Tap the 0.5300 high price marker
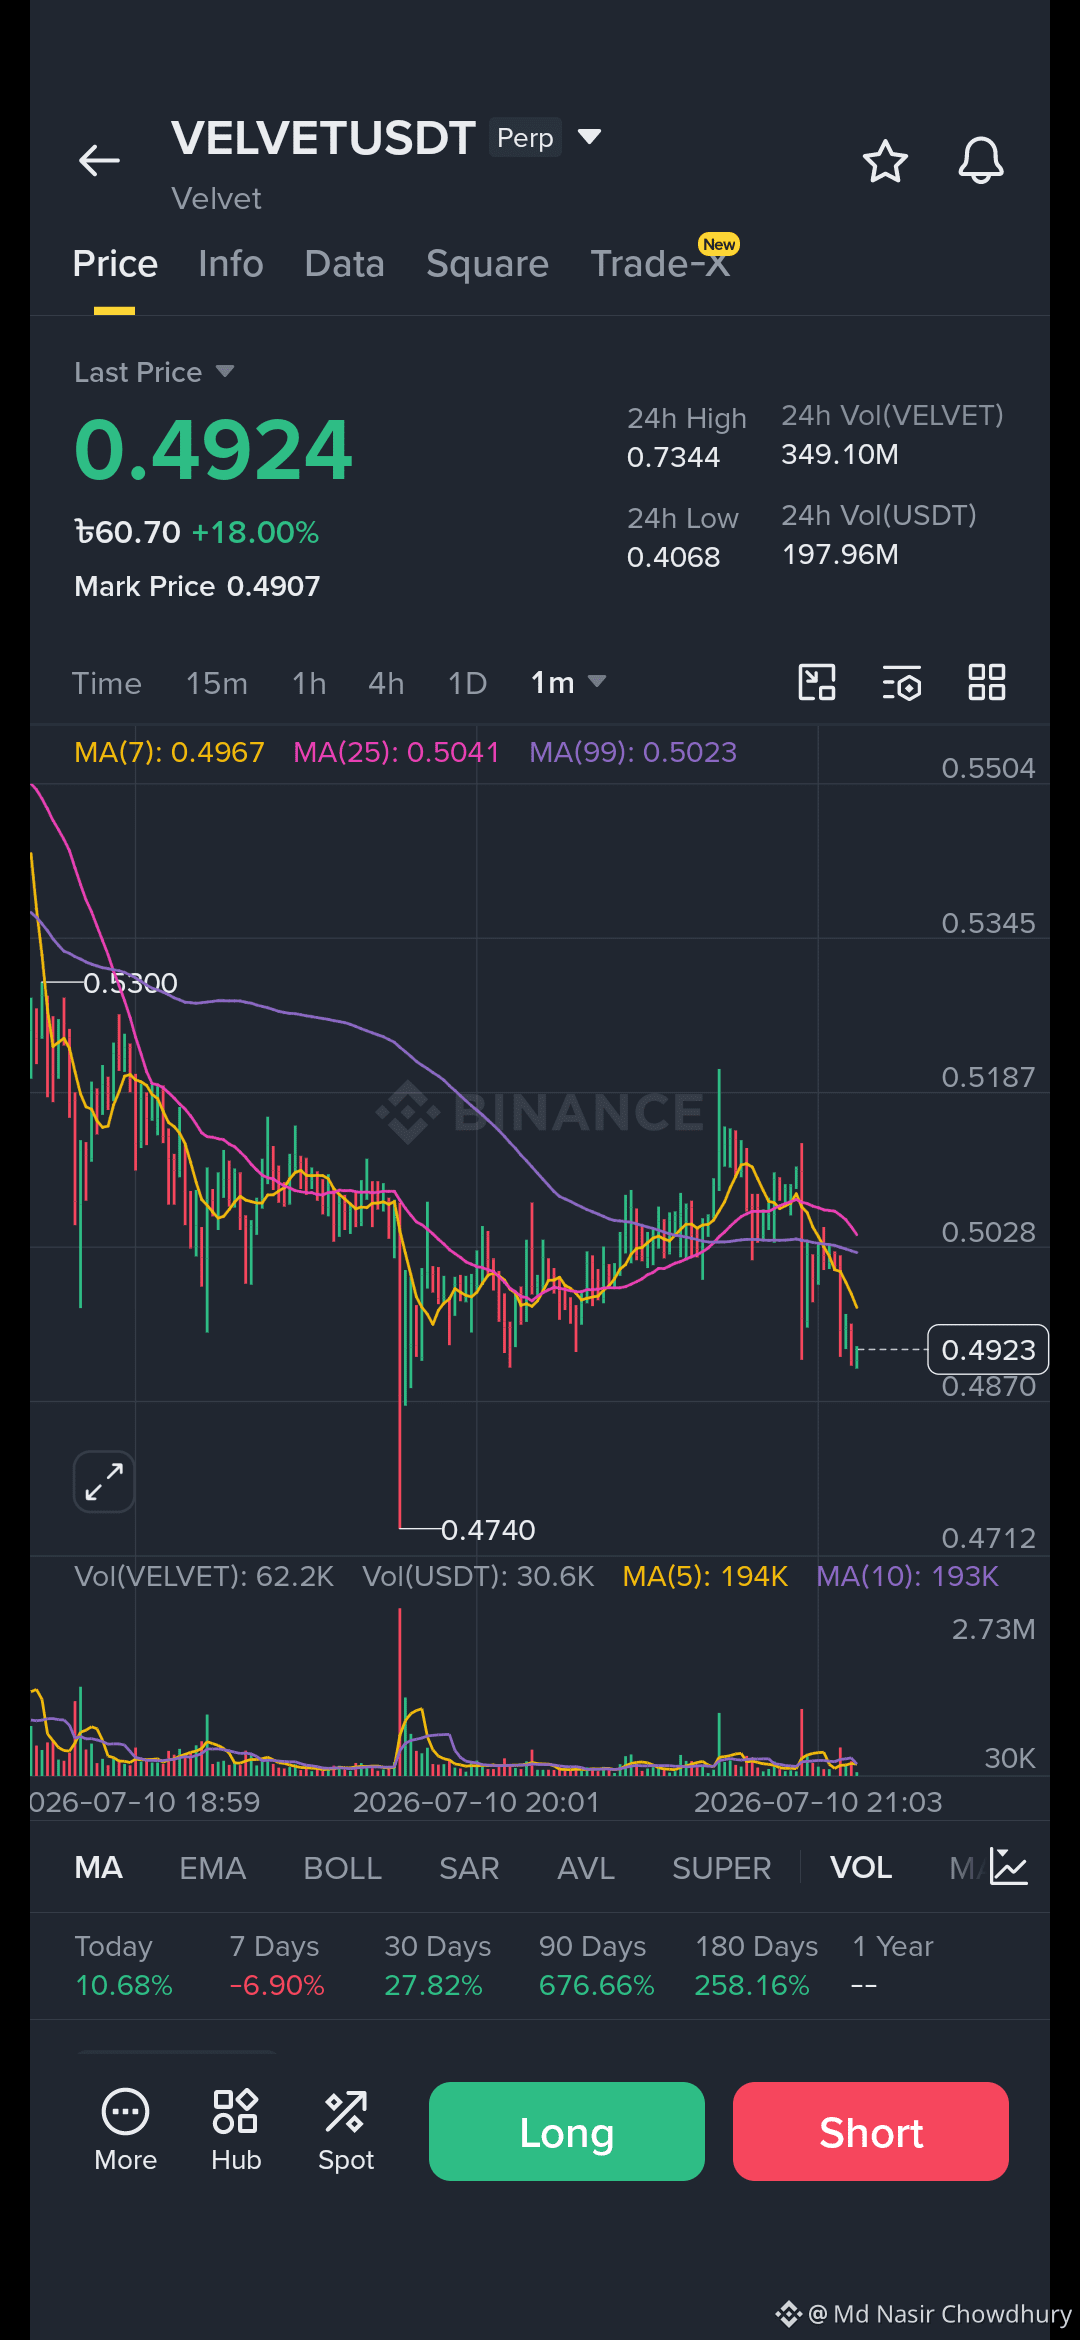 (x=130, y=983)
